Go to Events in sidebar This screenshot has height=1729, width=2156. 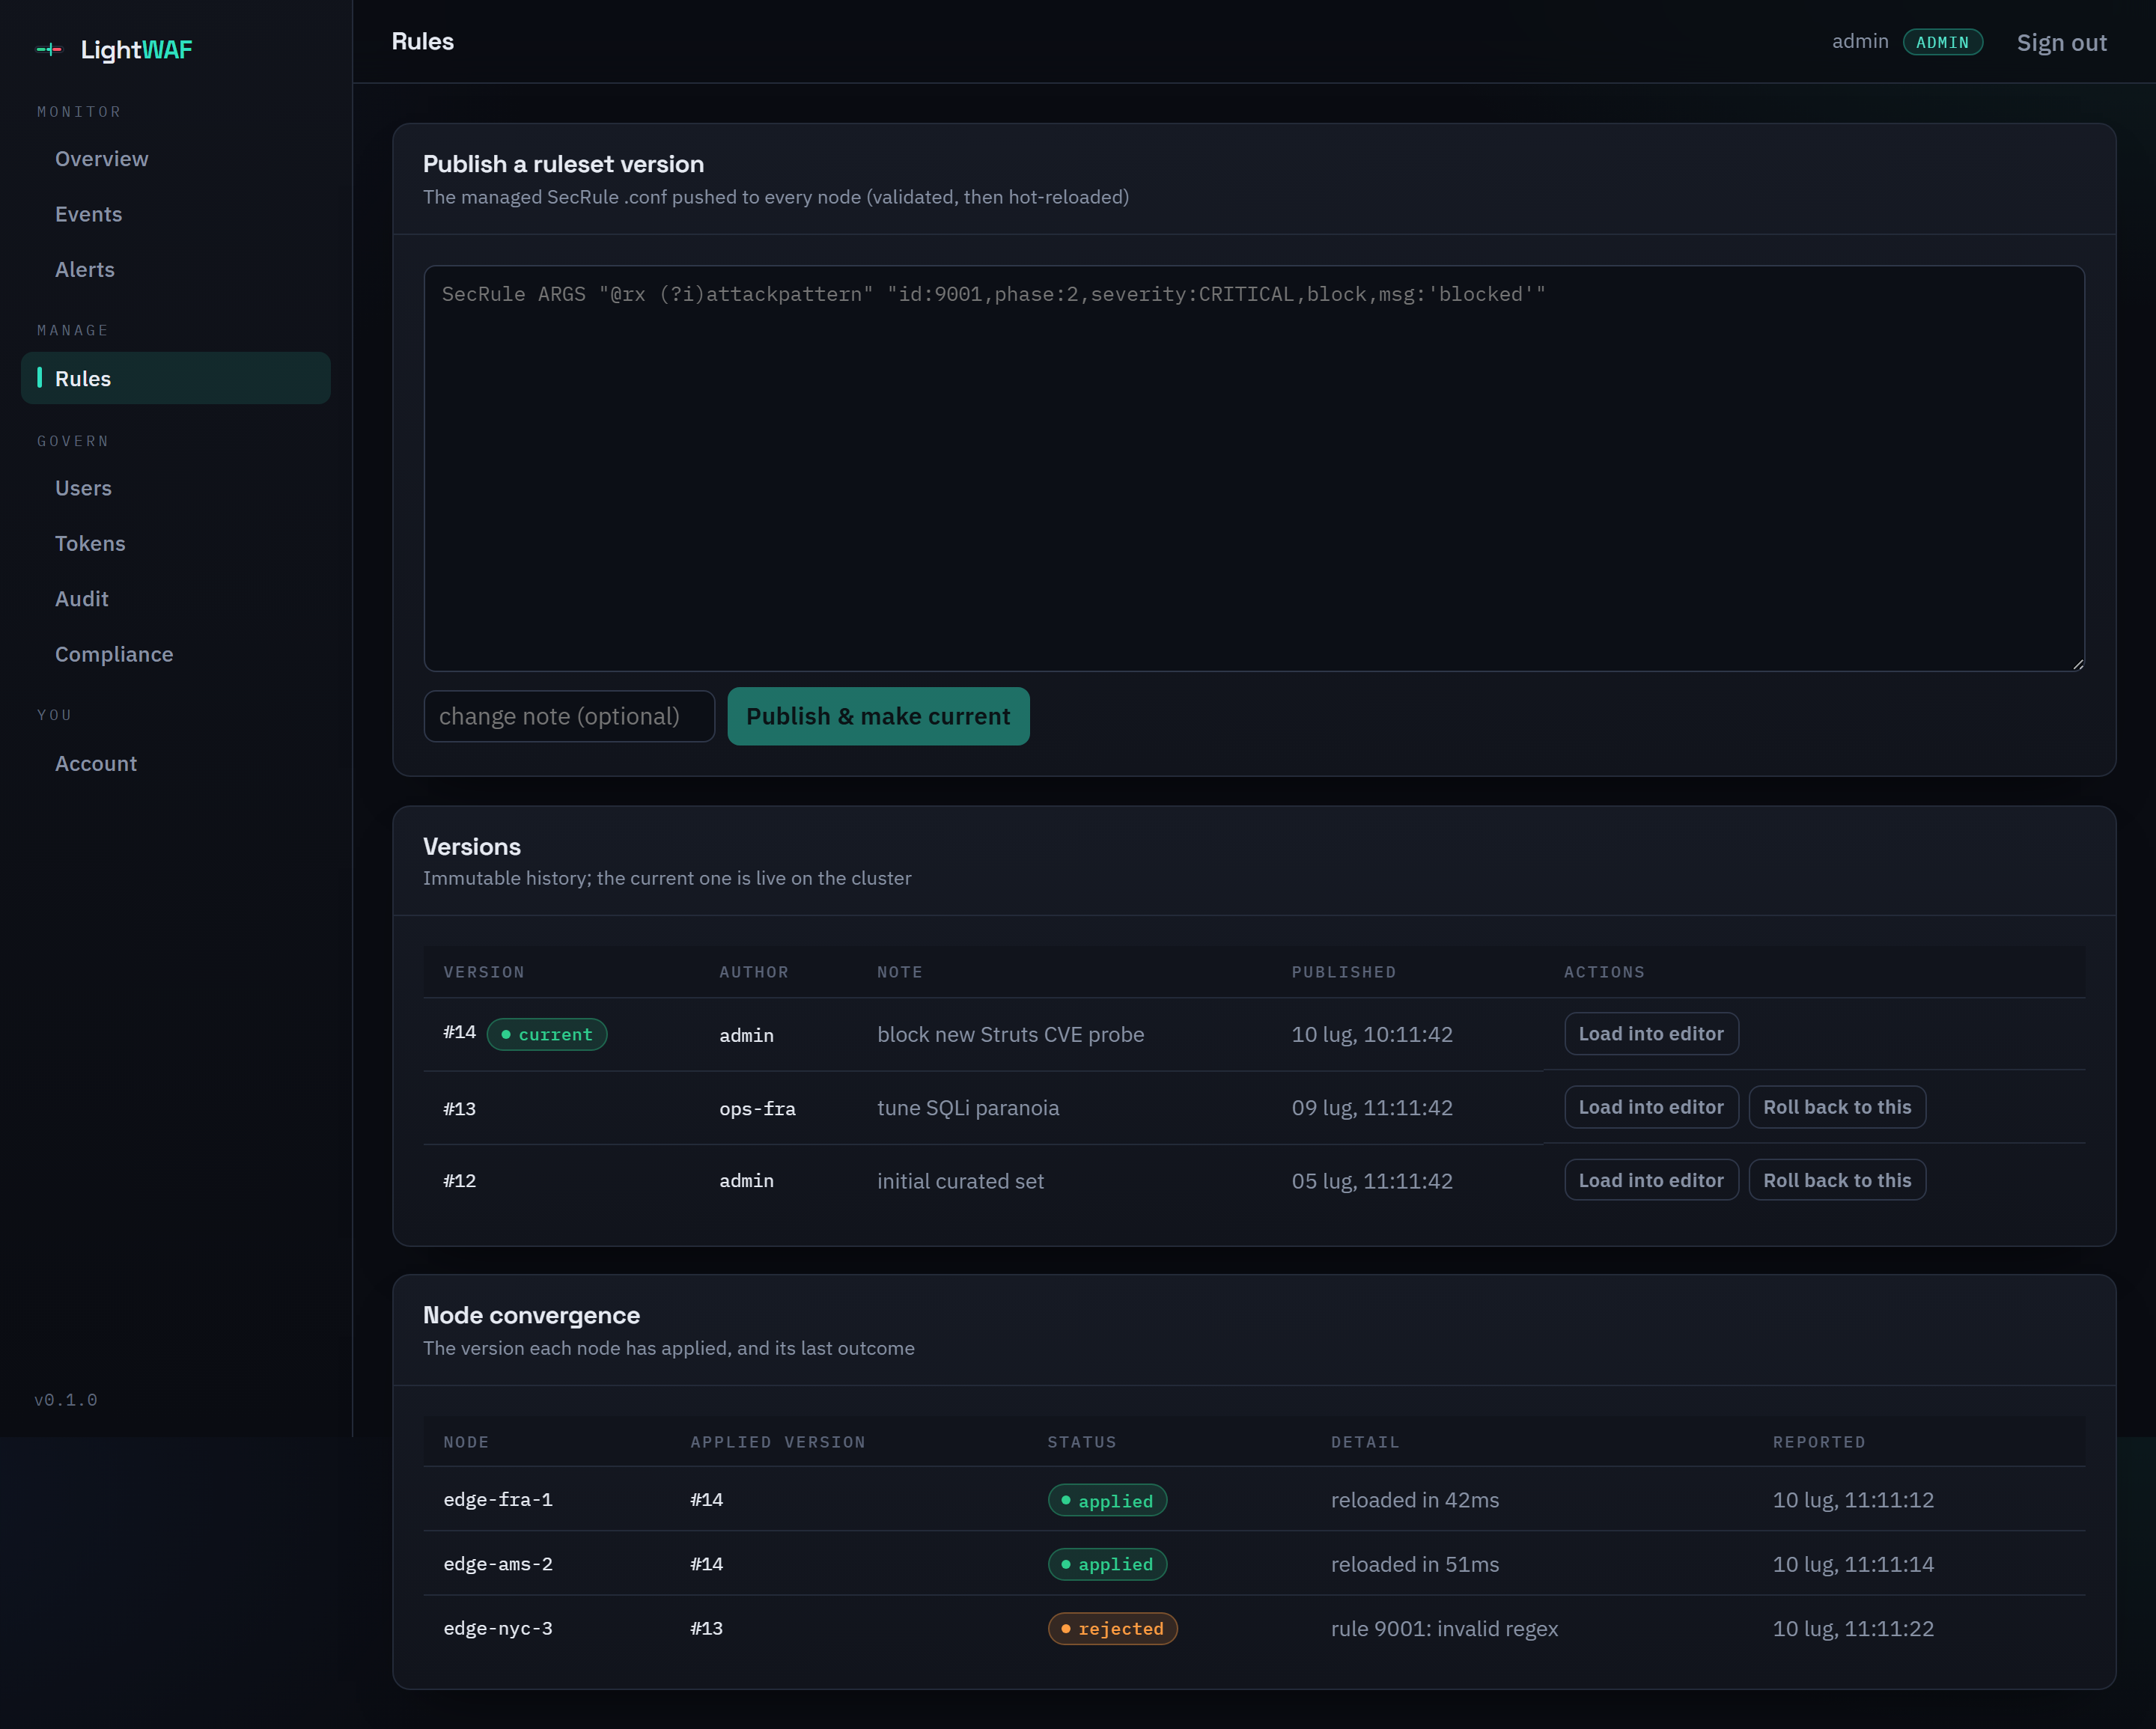pos(88,214)
